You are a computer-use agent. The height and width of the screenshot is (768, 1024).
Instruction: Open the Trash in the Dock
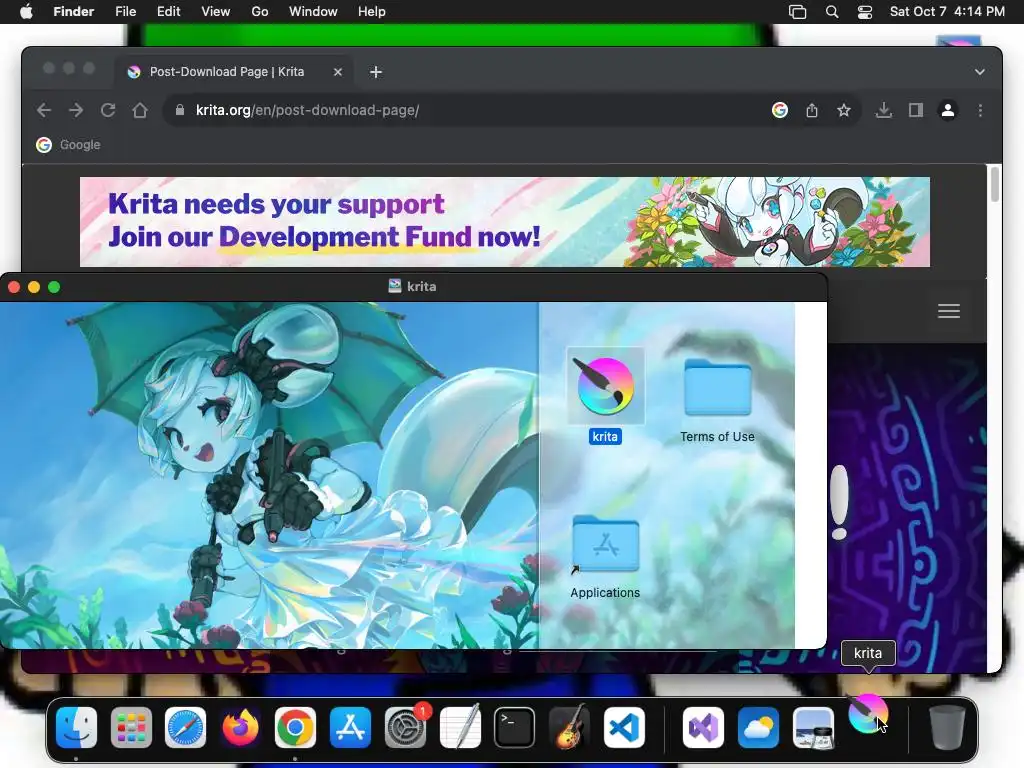tap(947, 727)
